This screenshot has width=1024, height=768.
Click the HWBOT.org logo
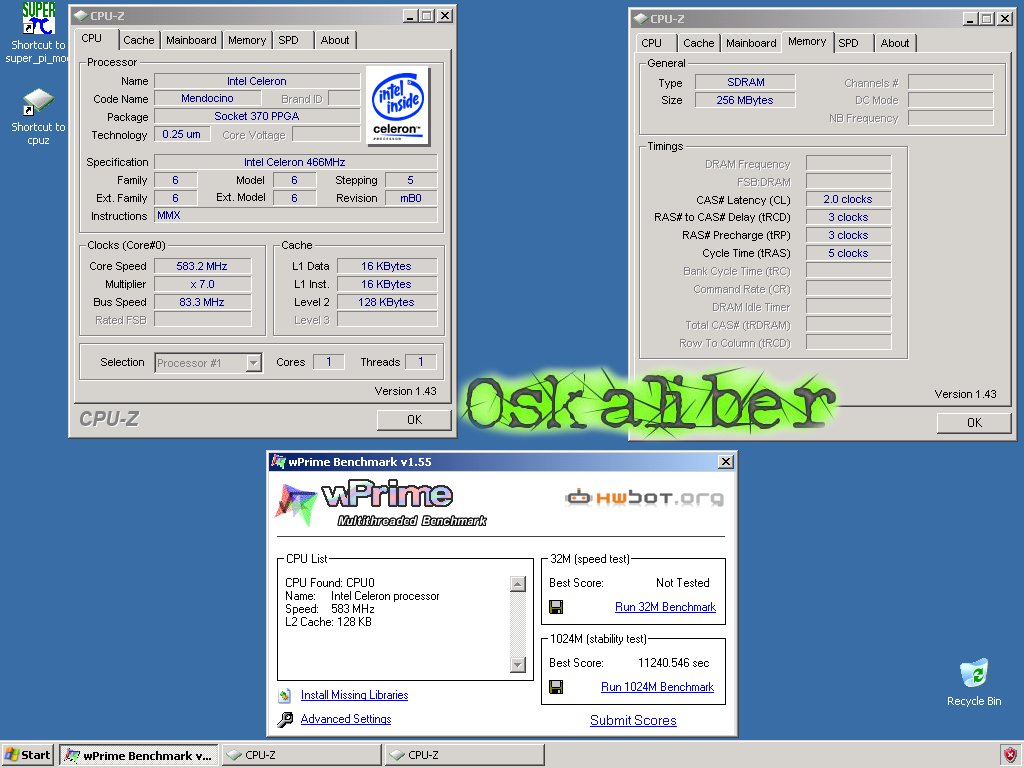(645, 498)
